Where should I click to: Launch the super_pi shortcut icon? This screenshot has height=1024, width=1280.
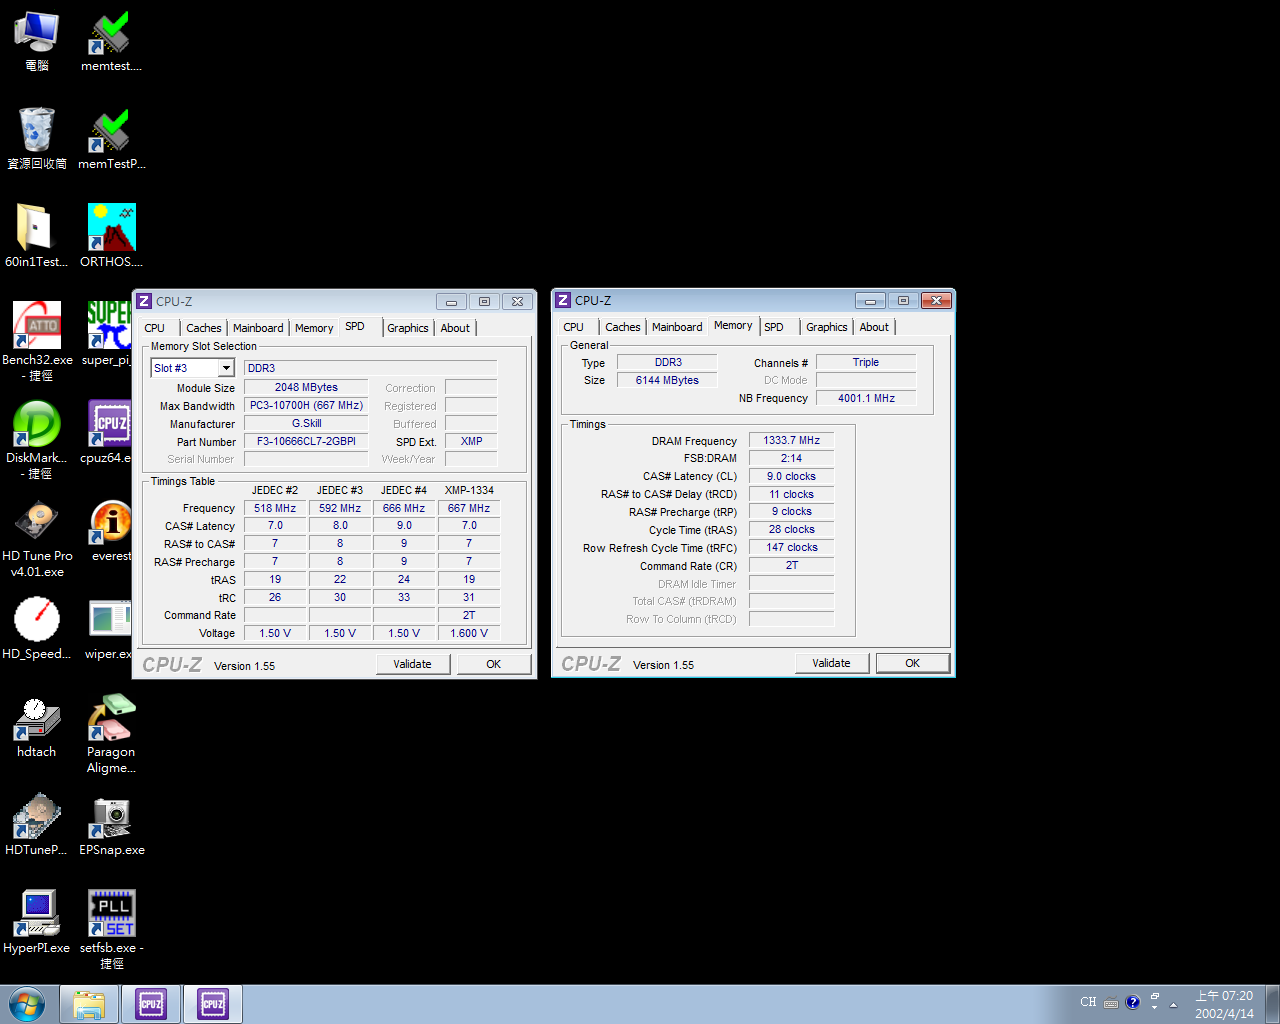pos(108,334)
